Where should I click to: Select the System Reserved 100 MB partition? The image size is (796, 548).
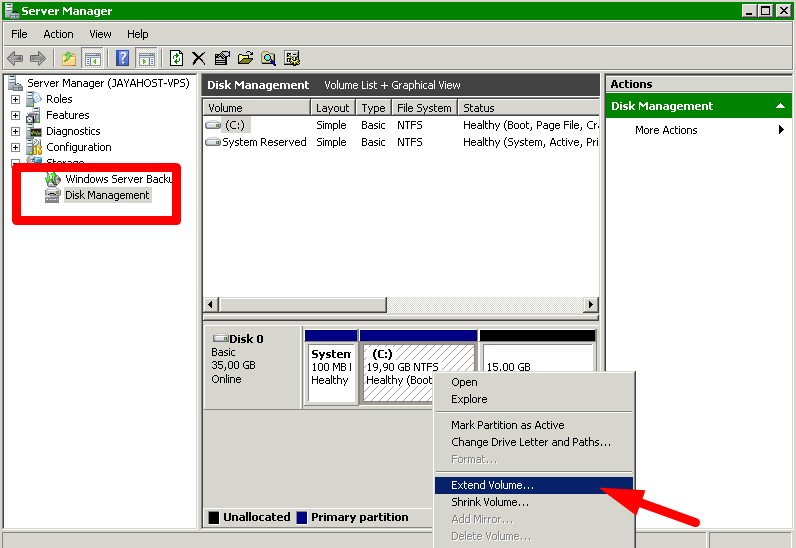331,367
